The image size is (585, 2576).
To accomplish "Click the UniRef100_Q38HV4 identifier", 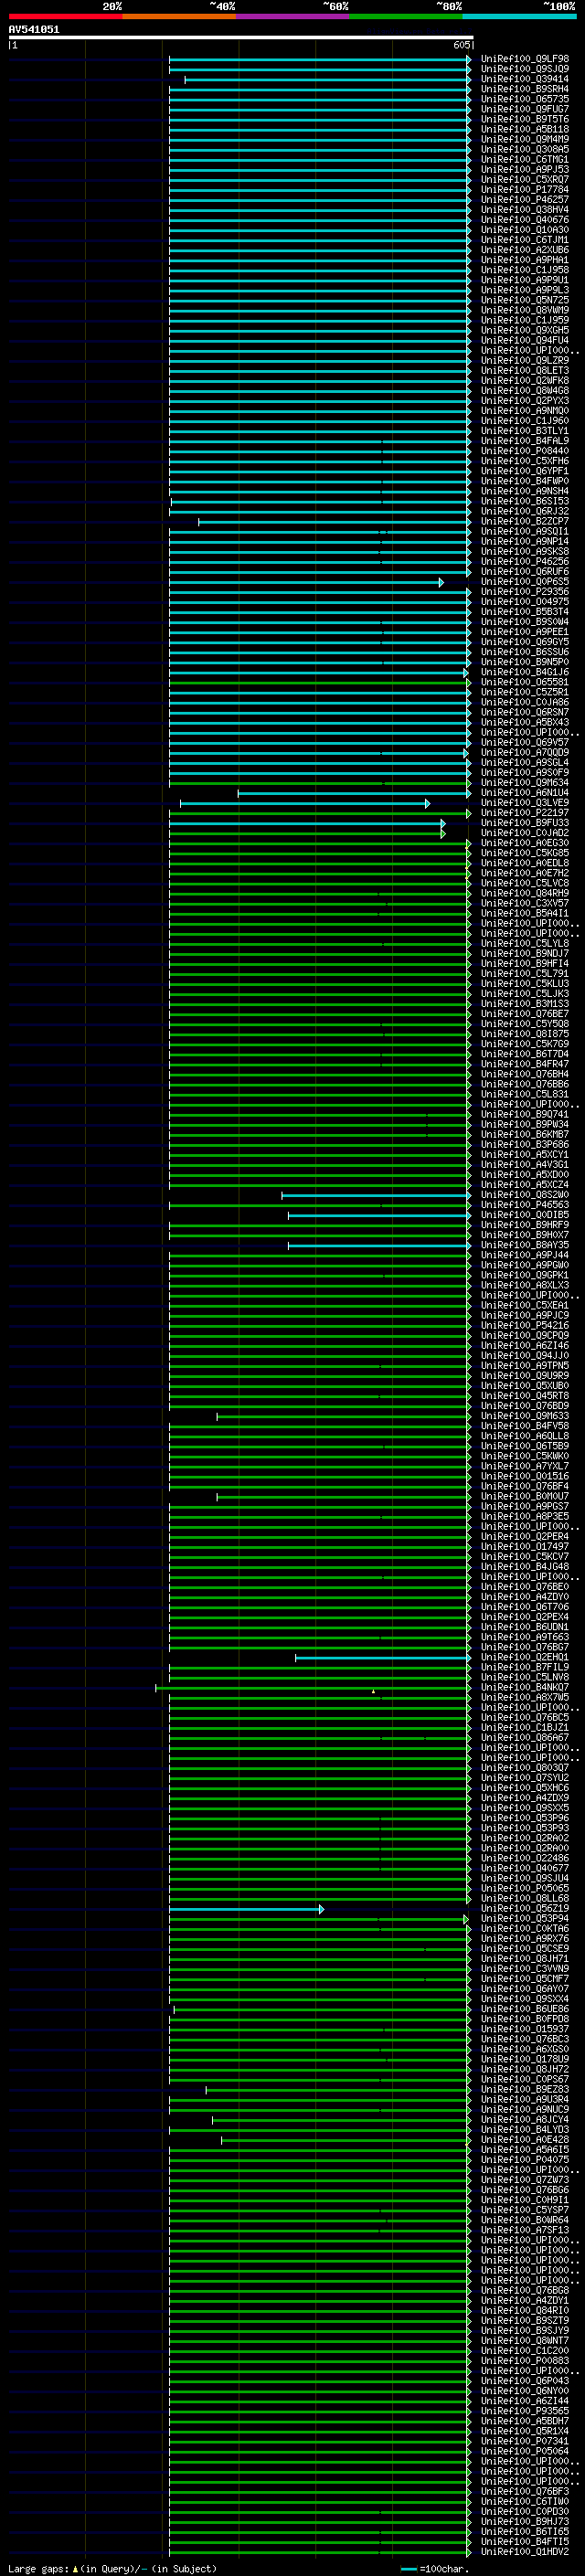I will pos(524,209).
